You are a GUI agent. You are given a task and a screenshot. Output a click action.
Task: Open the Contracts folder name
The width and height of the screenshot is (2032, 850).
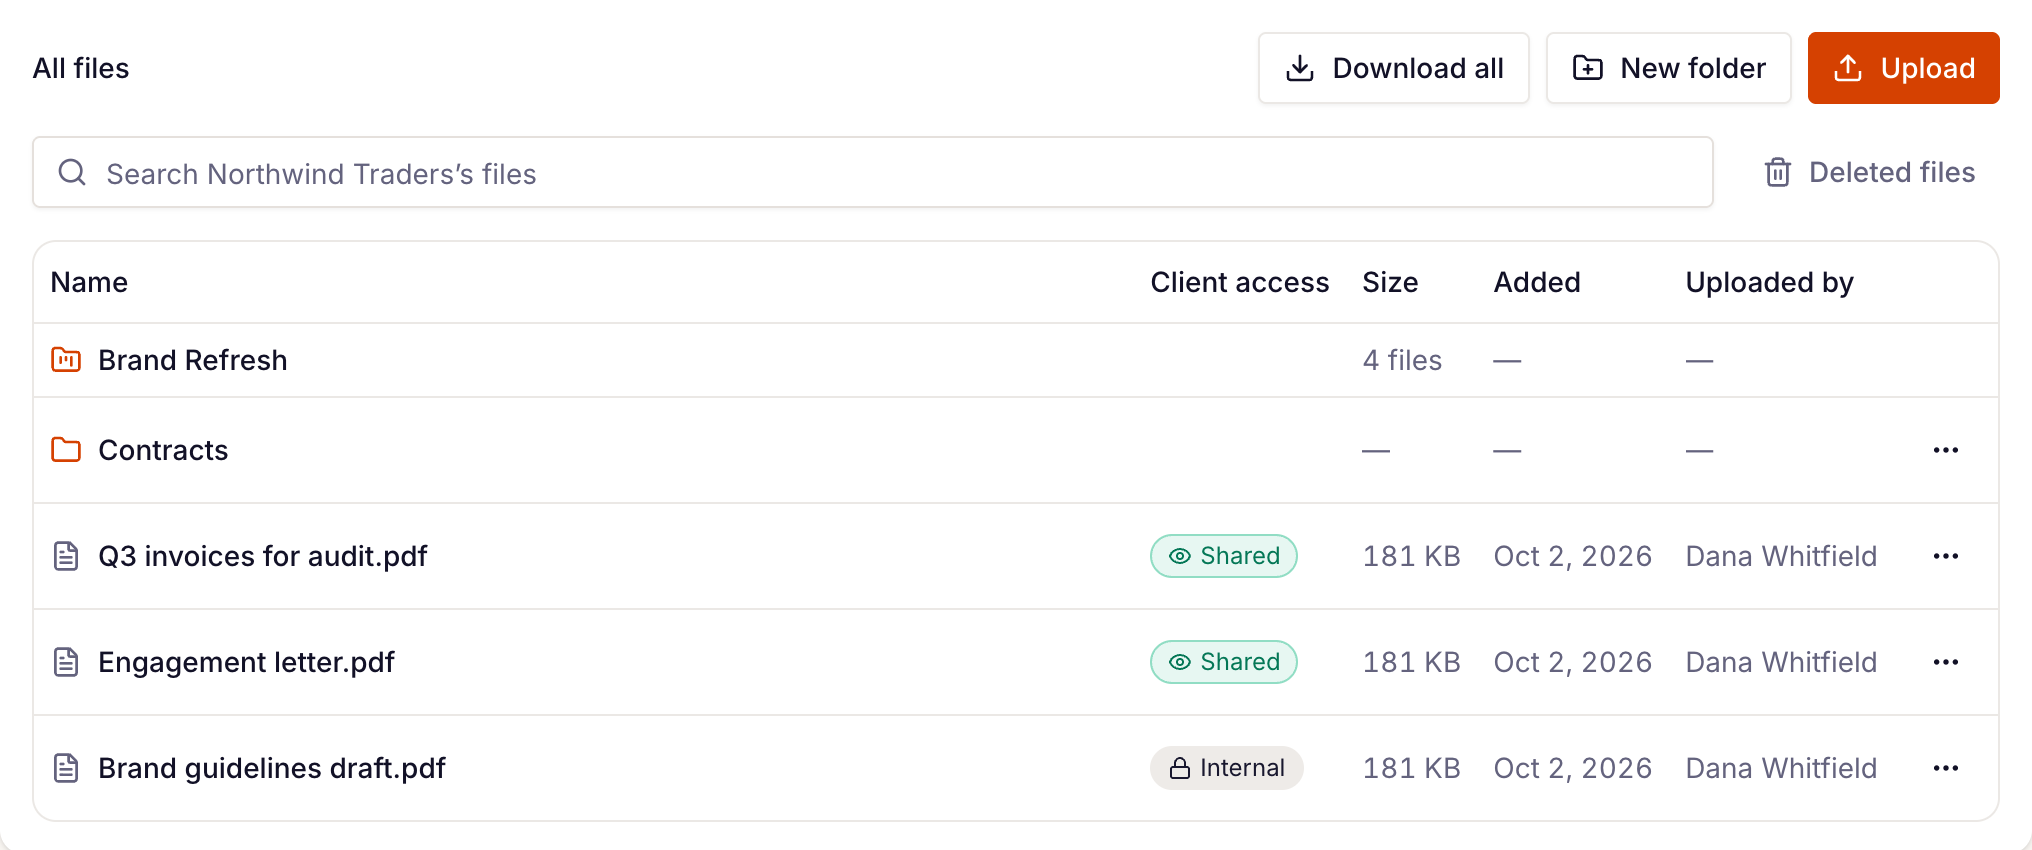click(x=163, y=450)
